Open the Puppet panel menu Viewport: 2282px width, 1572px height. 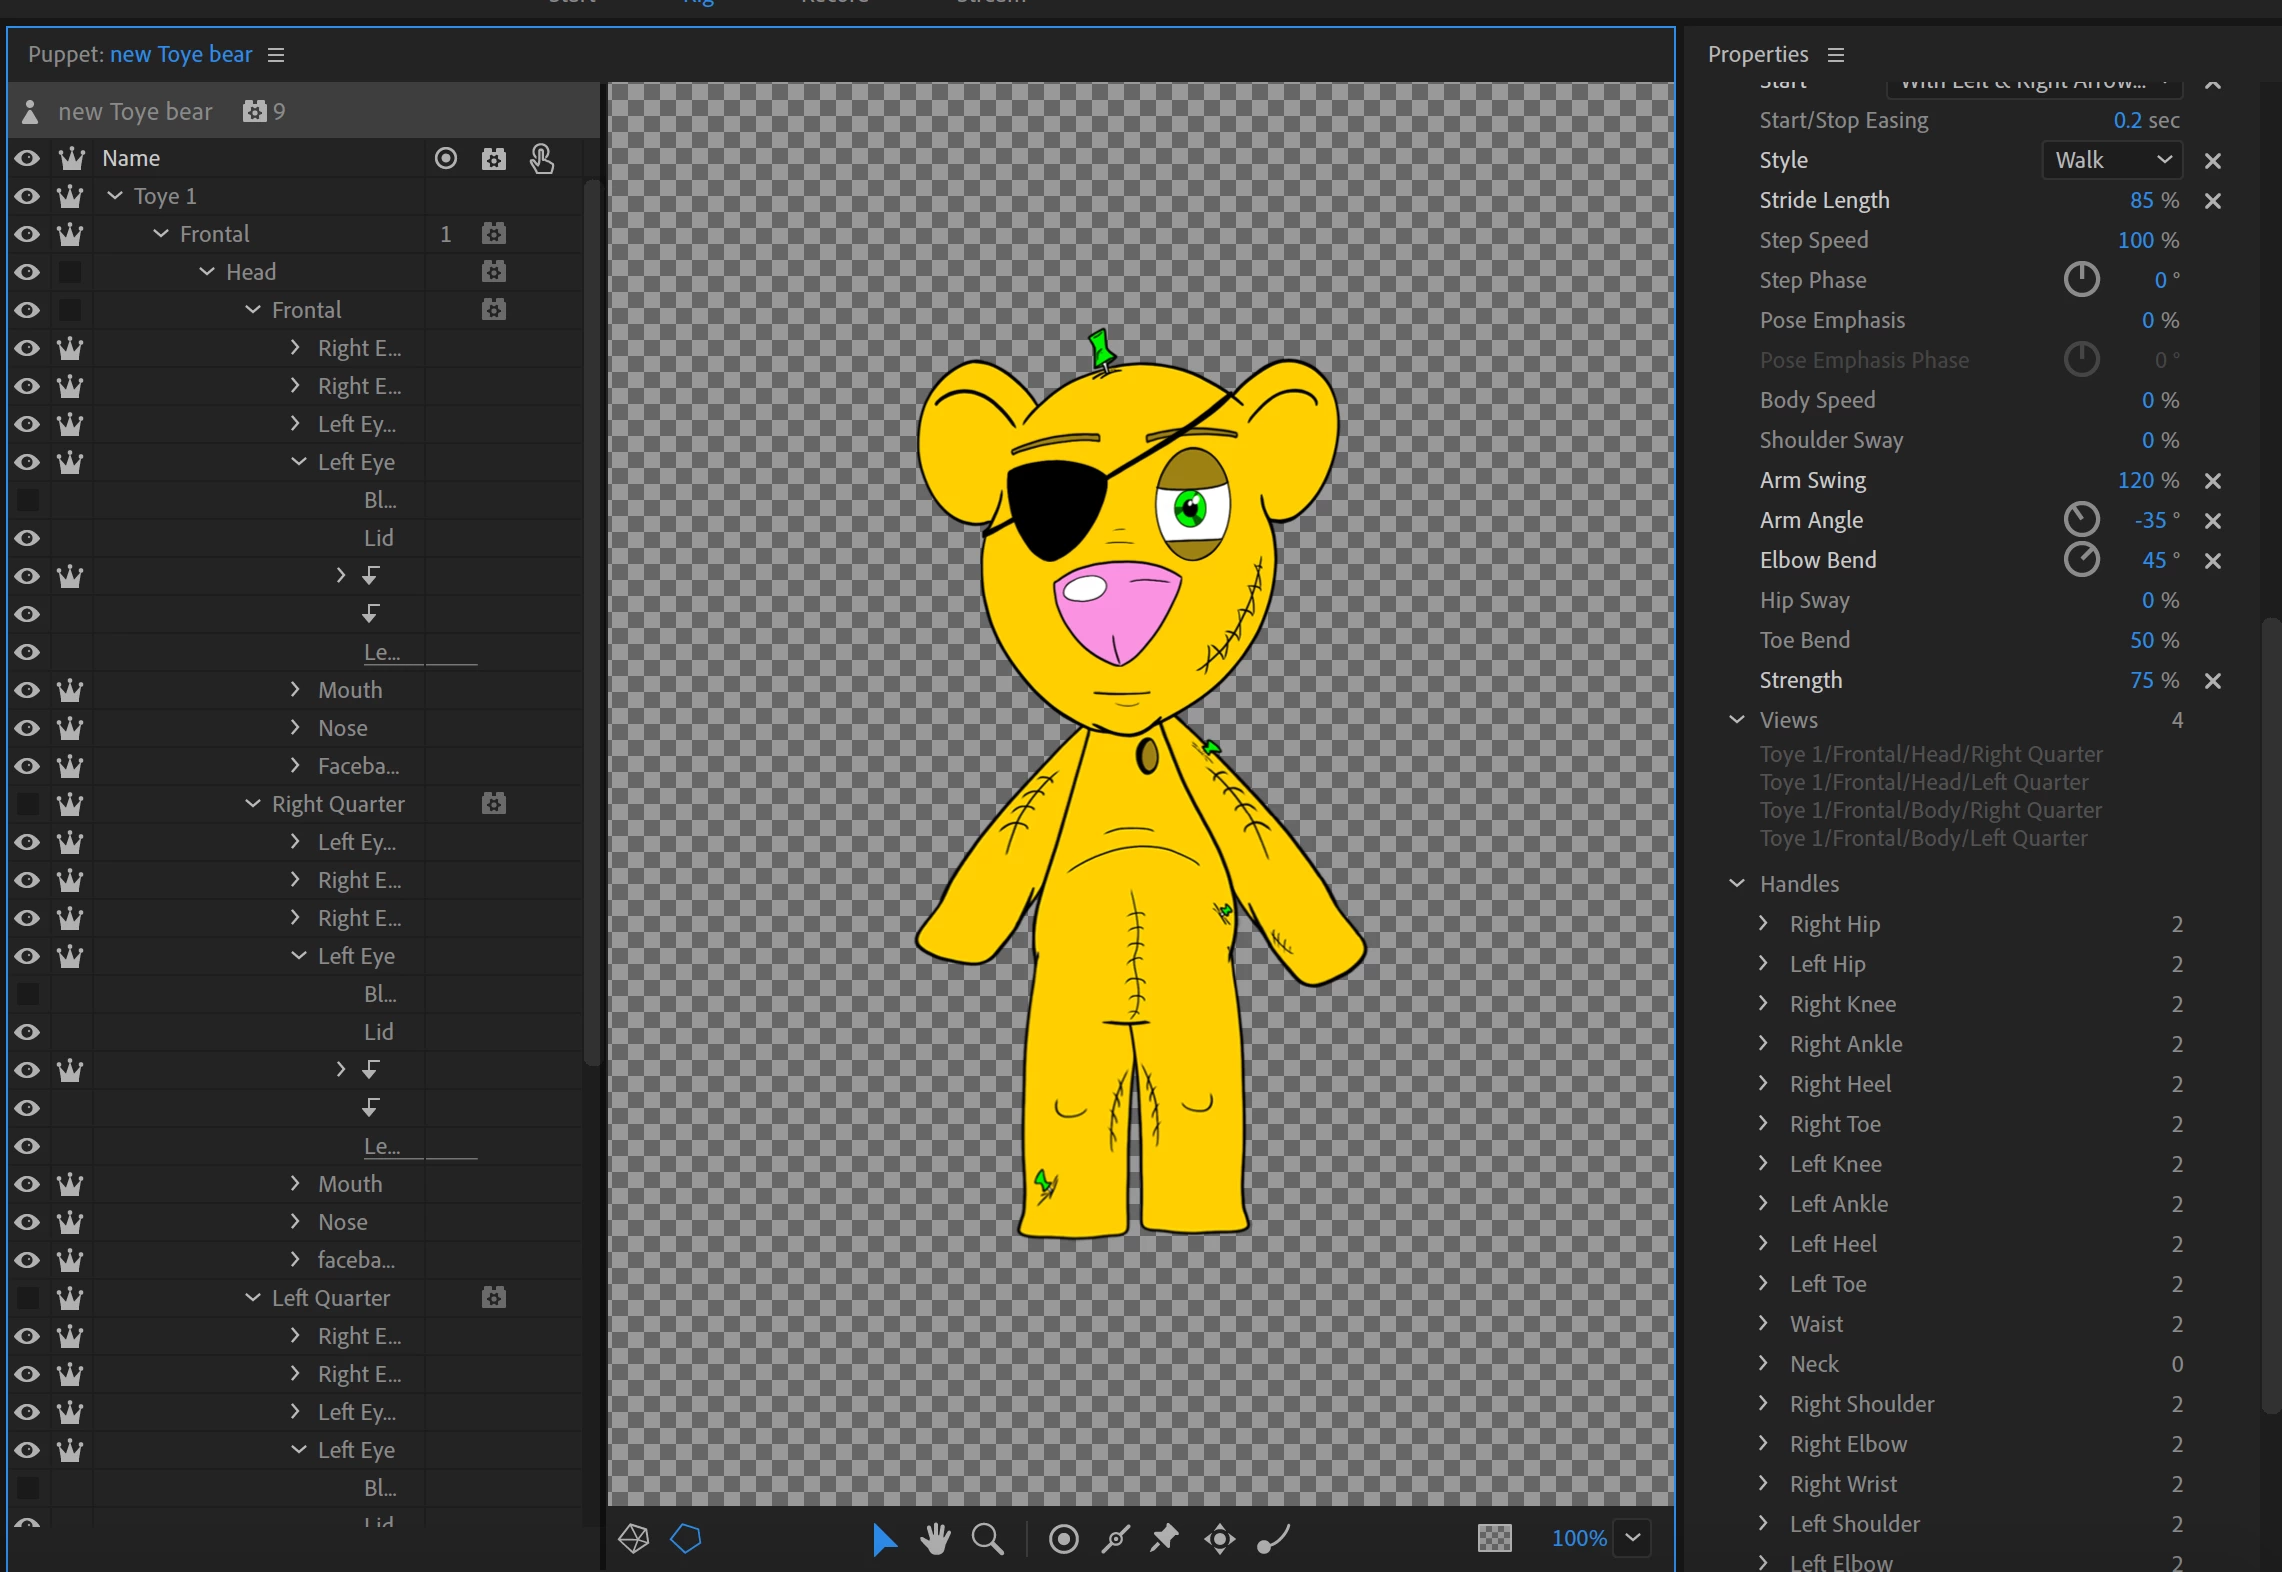[276, 55]
